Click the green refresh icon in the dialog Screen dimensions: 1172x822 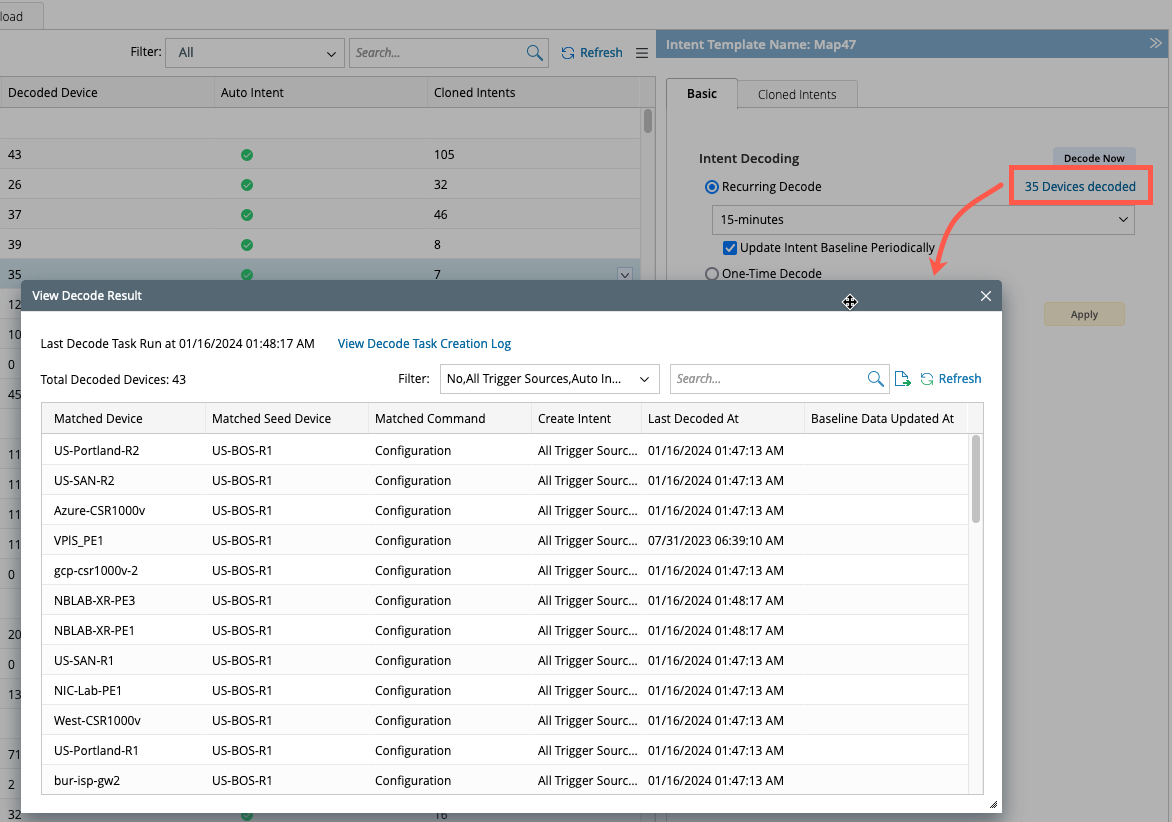[927, 379]
